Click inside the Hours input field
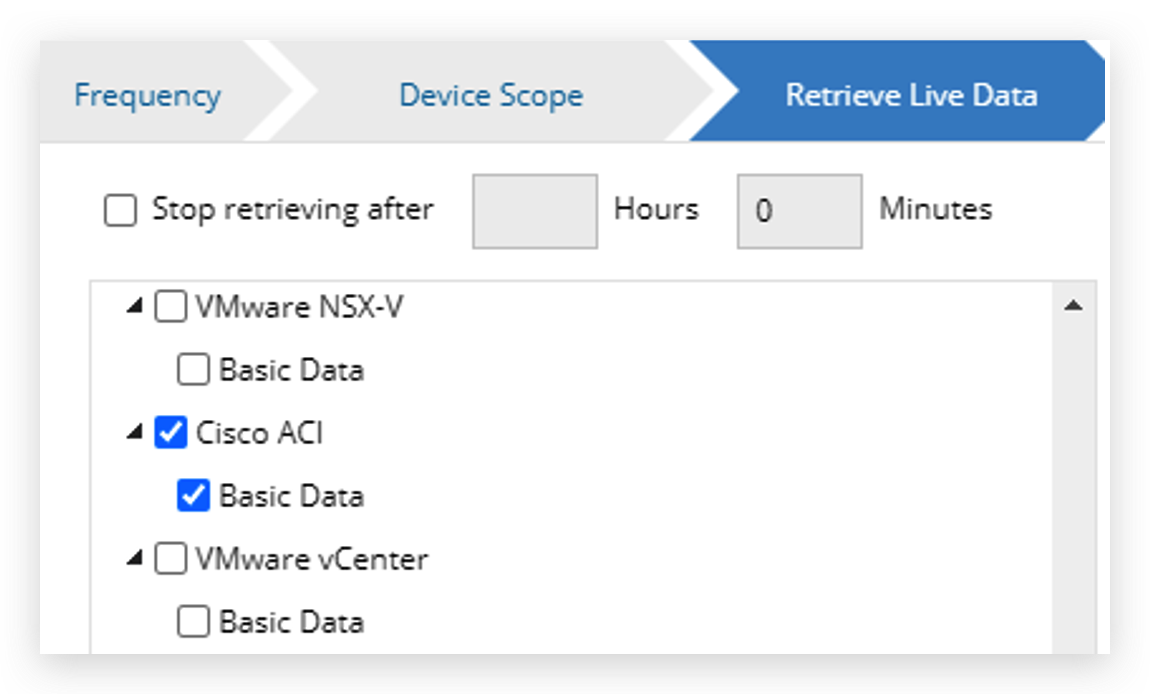The height and width of the screenshot is (694, 1150). (x=534, y=210)
